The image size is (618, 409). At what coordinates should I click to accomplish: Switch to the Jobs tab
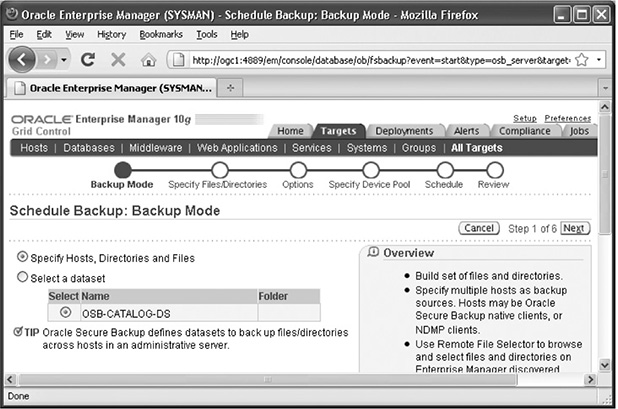click(579, 131)
